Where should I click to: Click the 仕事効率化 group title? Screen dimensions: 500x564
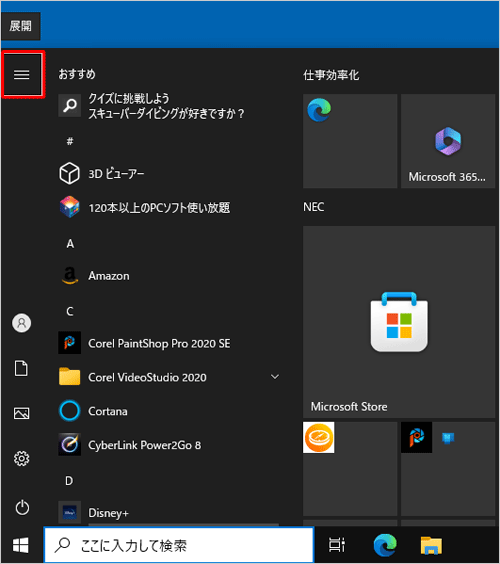(331, 75)
